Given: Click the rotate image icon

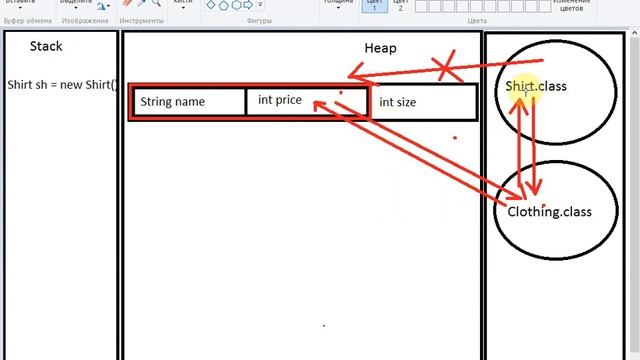Looking at the screenshot, I should 101,6.
